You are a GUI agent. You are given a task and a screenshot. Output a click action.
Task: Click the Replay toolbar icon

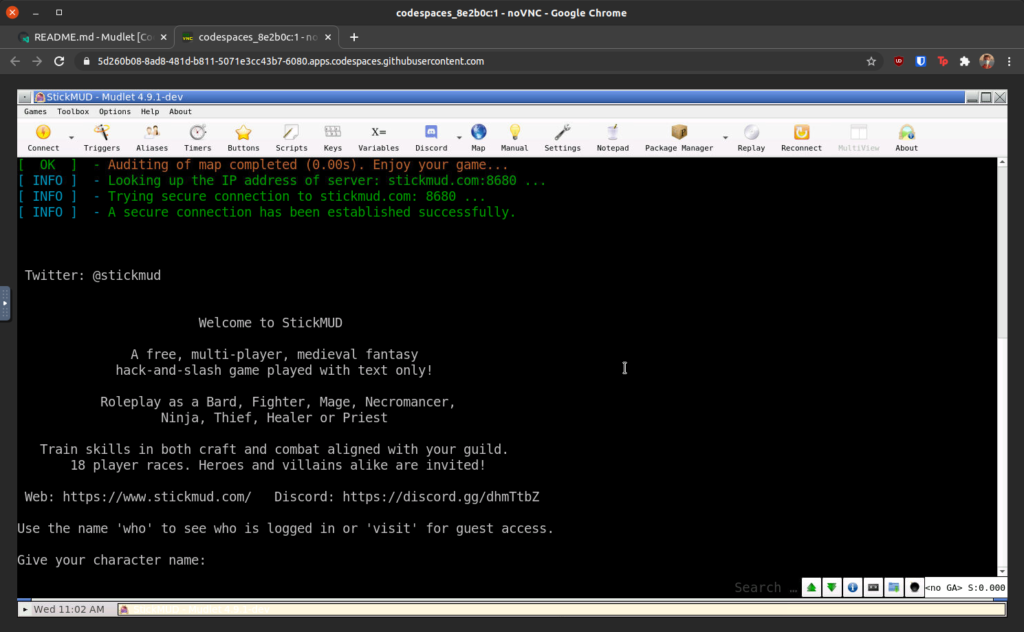pos(751,138)
